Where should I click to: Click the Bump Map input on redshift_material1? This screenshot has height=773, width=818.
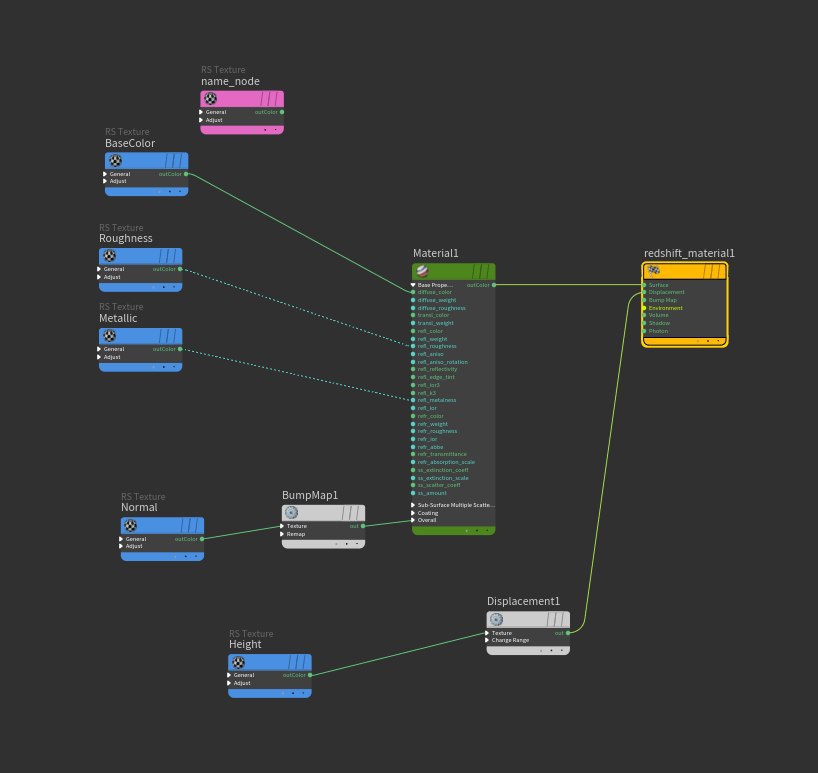(x=645, y=300)
